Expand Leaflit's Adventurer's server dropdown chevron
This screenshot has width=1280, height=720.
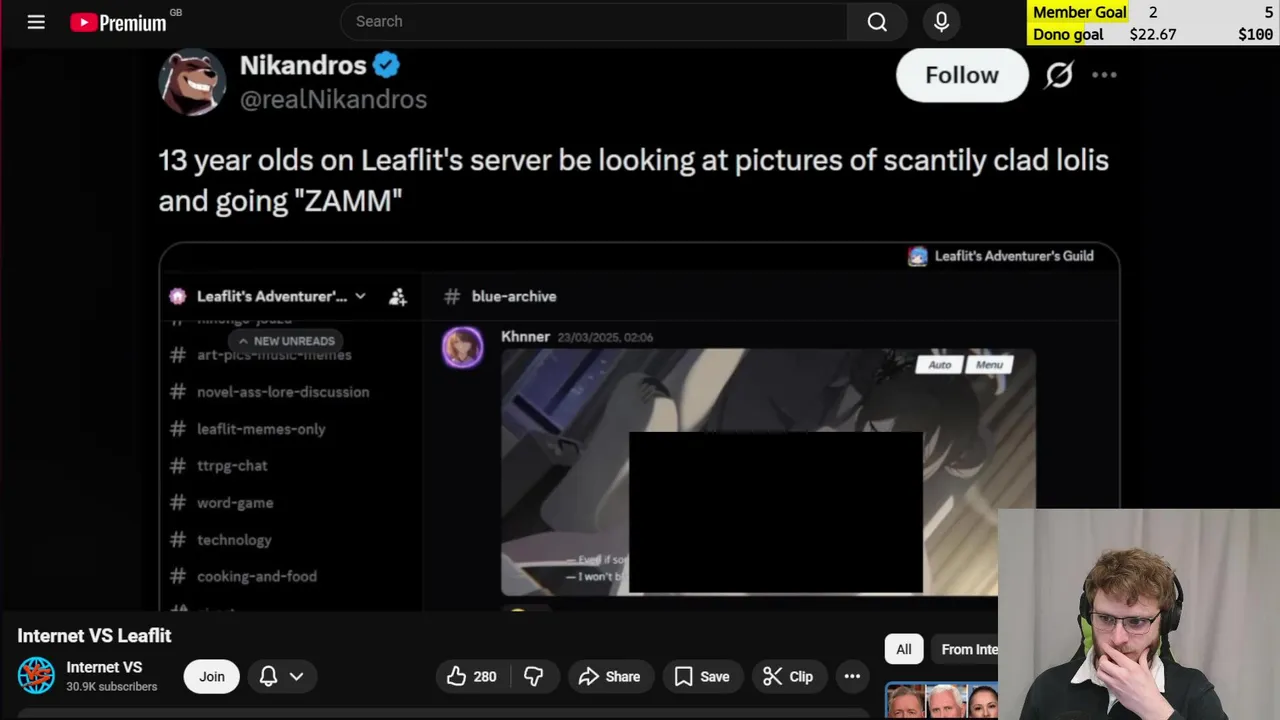(360, 296)
